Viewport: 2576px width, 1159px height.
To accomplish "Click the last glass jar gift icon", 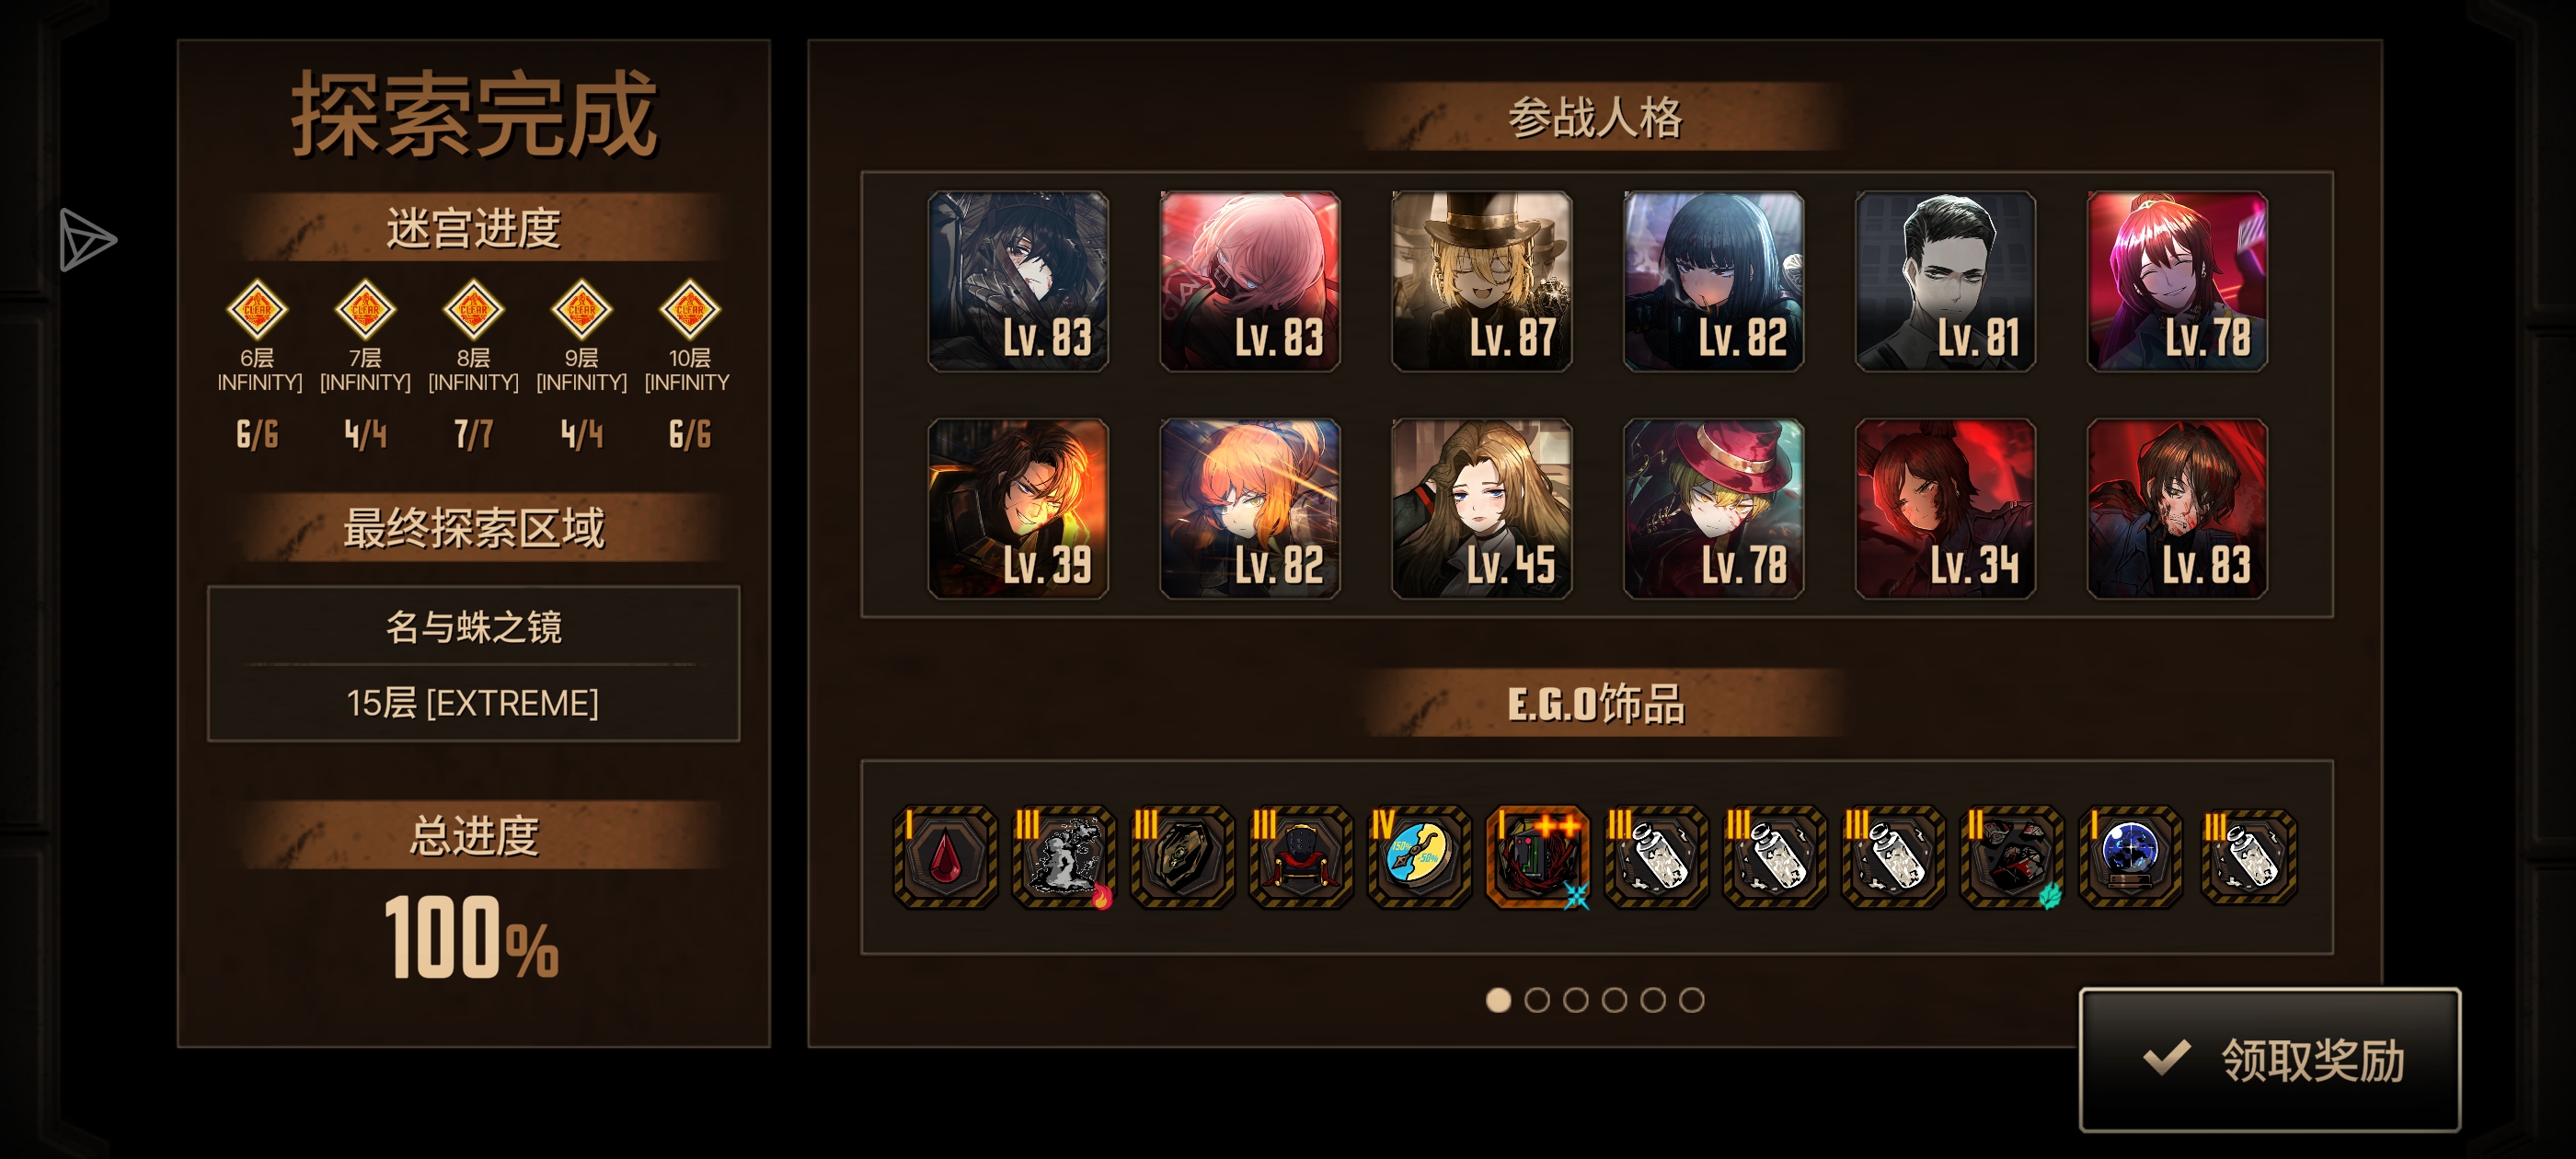I will tap(2249, 857).
